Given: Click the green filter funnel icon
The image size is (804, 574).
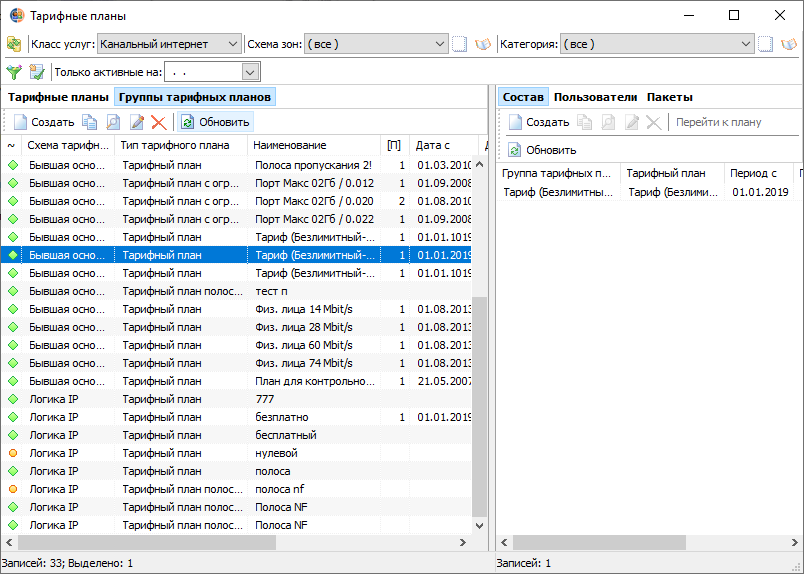Looking at the screenshot, I should click(x=14, y=72).
